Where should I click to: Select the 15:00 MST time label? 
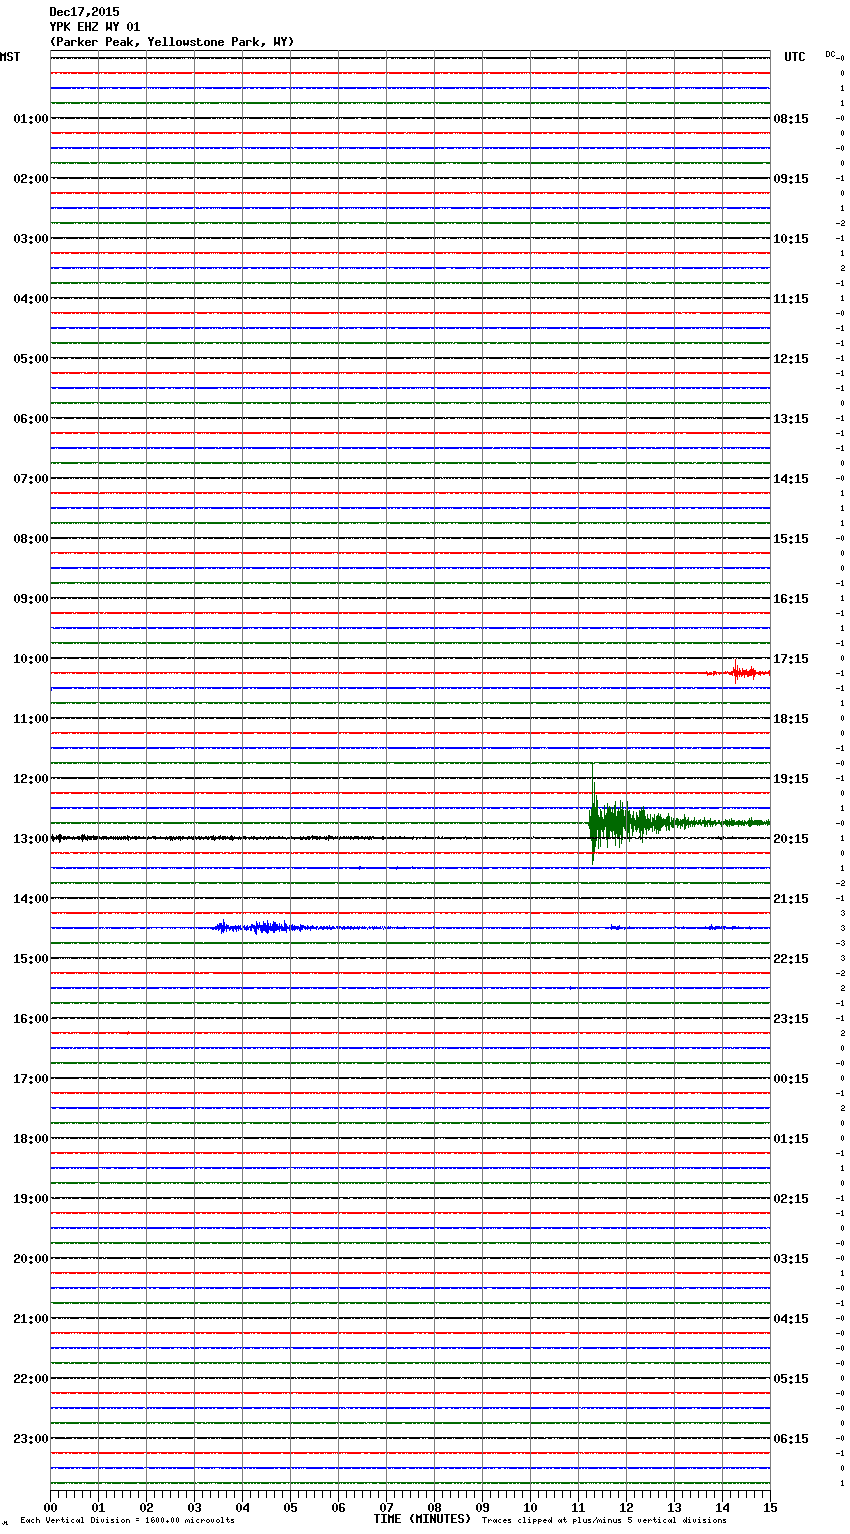tap(31, 959)
